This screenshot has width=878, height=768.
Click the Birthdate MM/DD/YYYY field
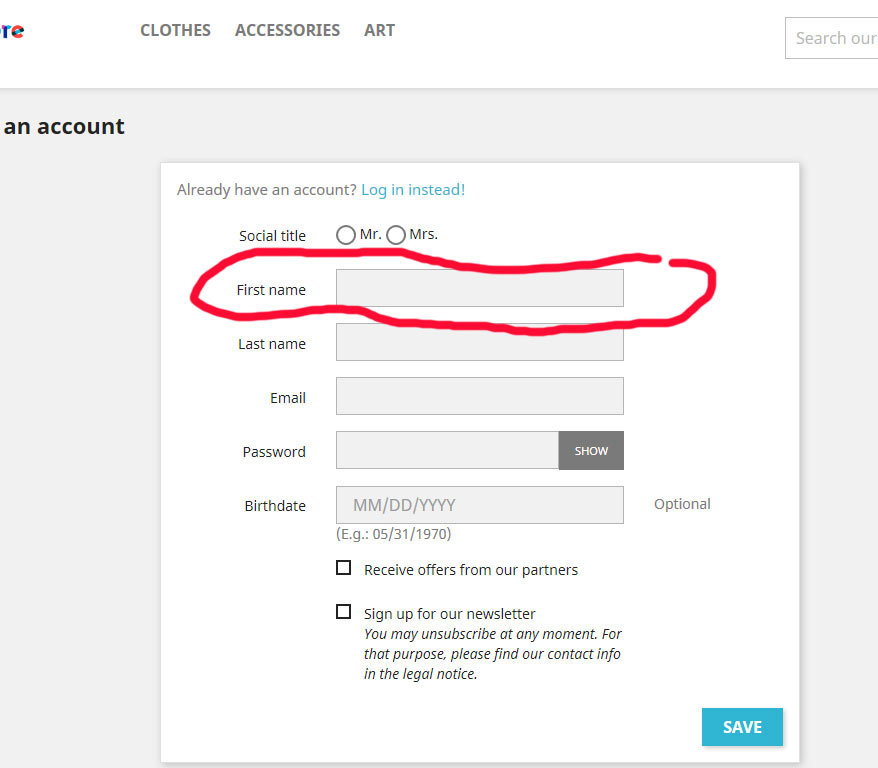click(x=479, y=505)
